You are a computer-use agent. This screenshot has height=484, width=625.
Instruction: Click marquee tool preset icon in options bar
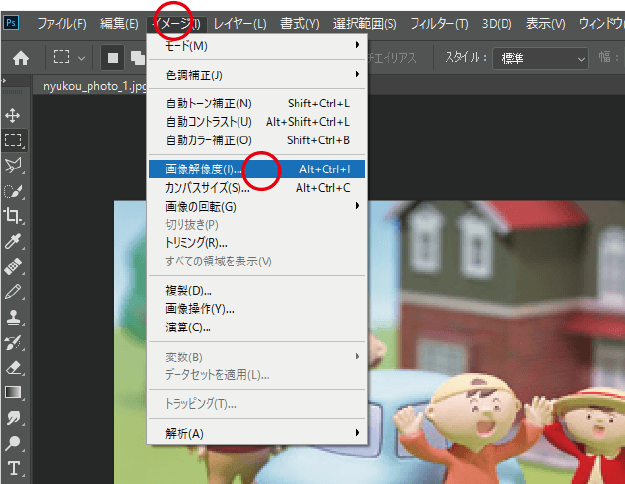[61, 57]
